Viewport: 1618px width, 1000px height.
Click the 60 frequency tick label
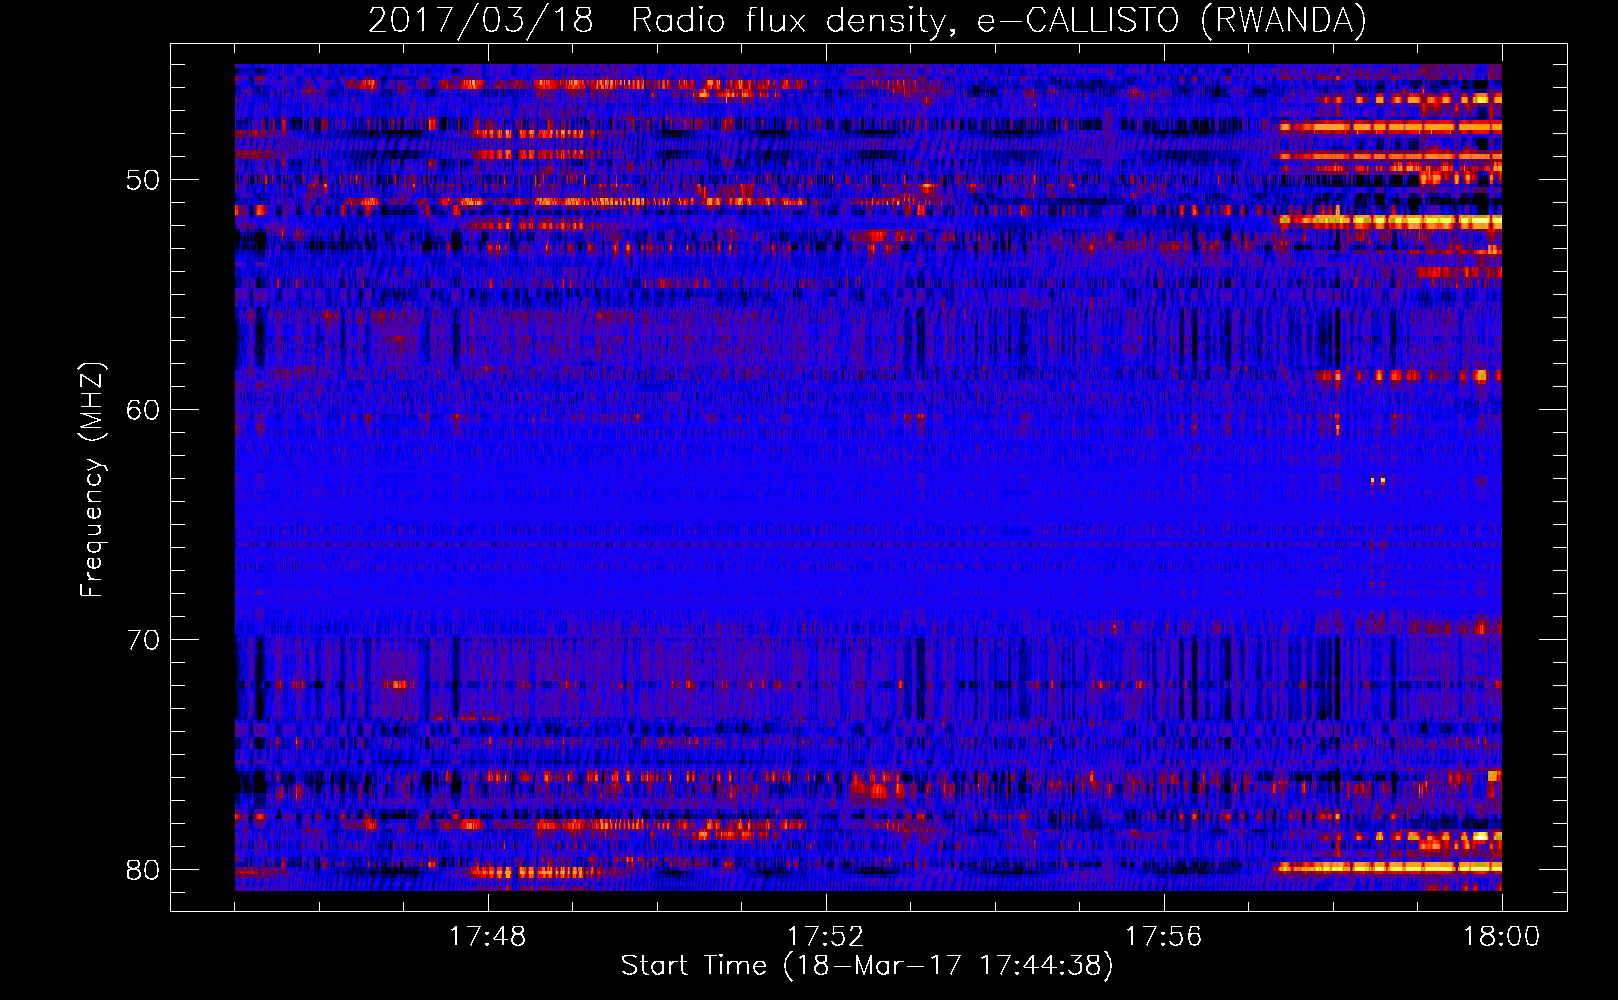tap(143, 410)
